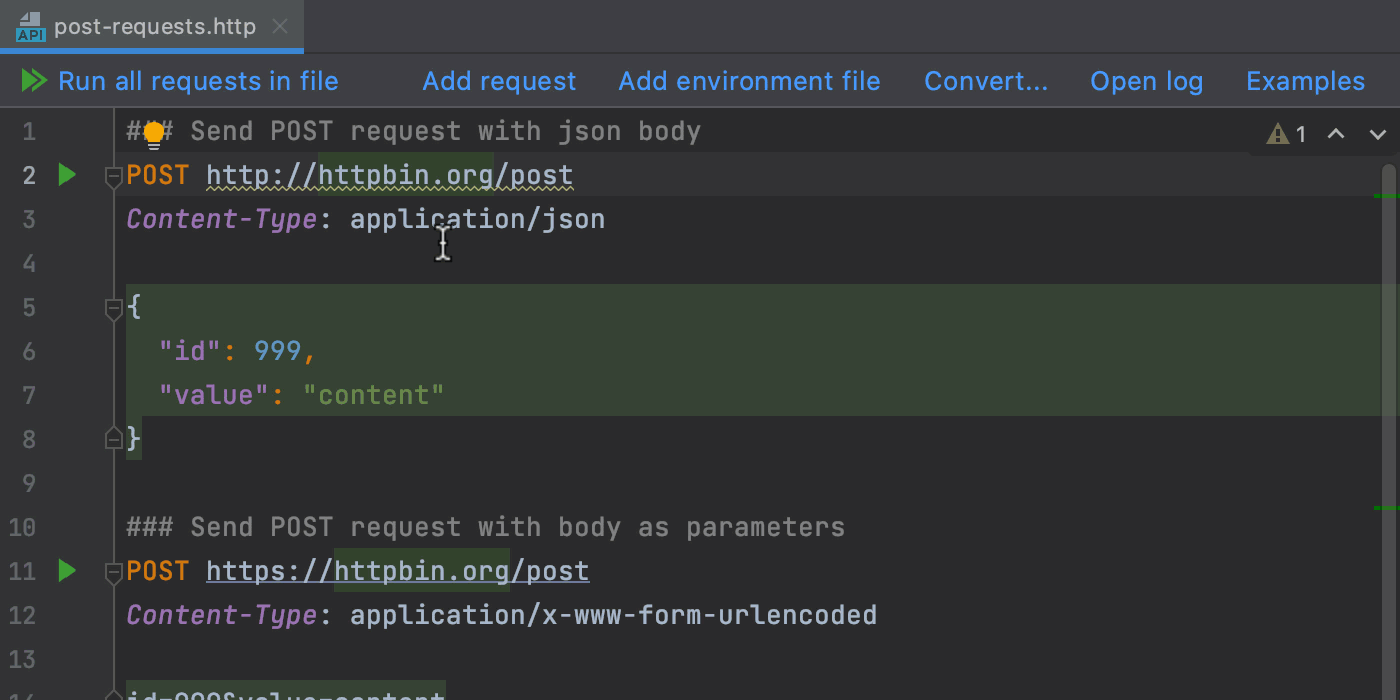Click the 999 value
This screenshot has height=700, width=1400.
pos(278,351)
